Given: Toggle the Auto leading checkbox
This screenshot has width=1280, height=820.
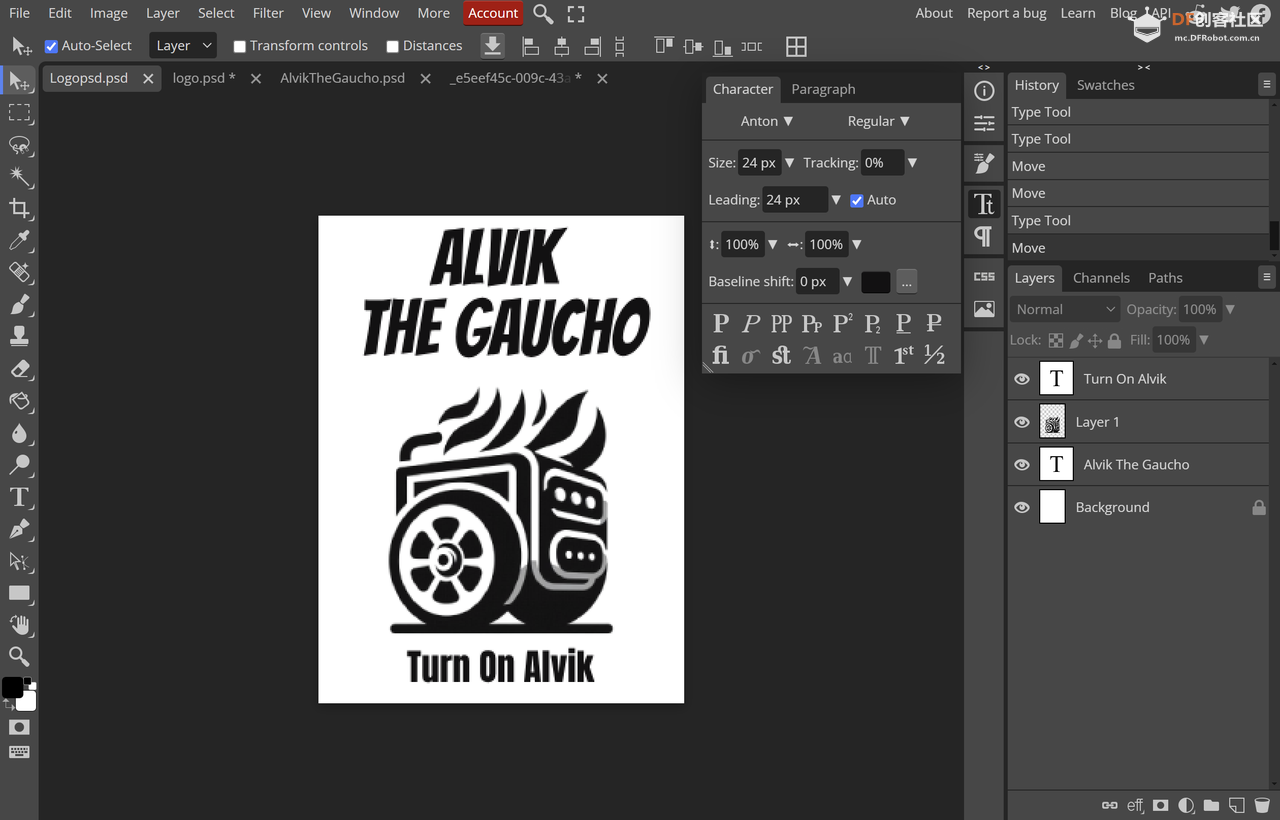Looking at the screenshot, I should (x=857, y=200).
